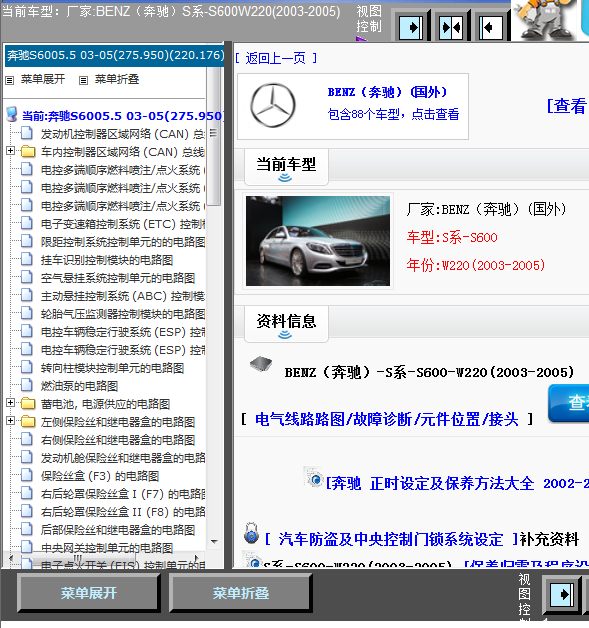589x628 pixels.
Task: Click the padlock icon beside 汽车防盗 link
Action: [251, 533]
